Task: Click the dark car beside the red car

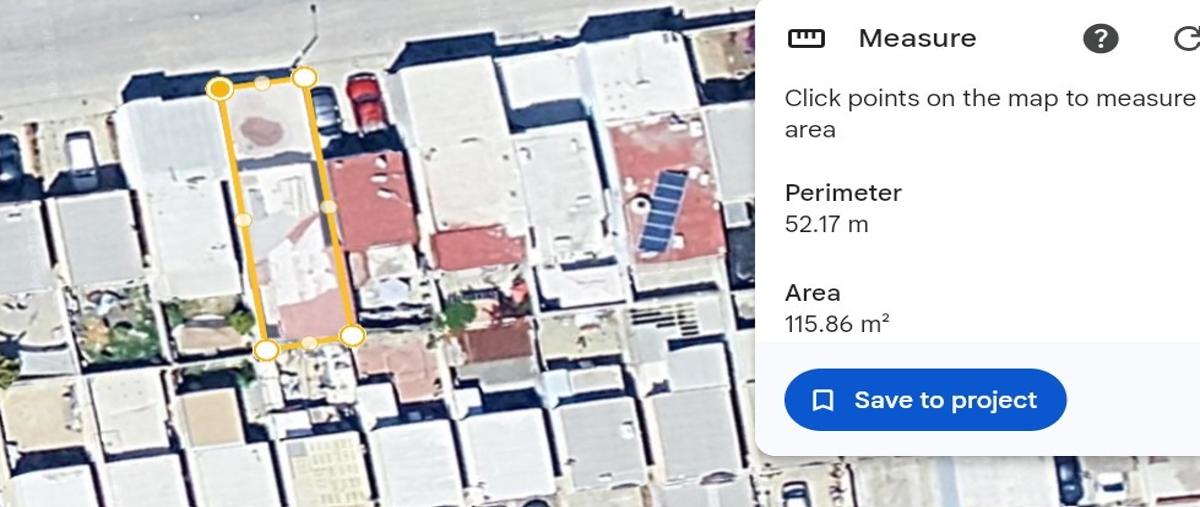Action: tap(326, 110)
